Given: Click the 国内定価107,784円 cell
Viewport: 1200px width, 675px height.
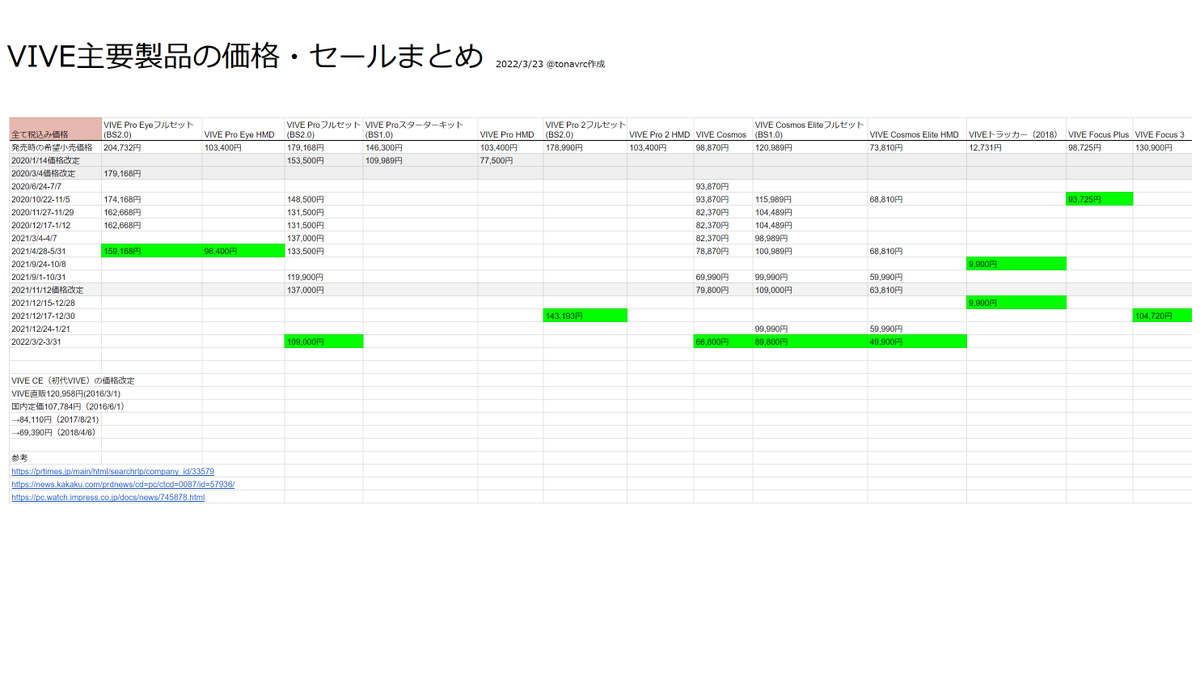Looking at the screenshot, I should point(68,407).
